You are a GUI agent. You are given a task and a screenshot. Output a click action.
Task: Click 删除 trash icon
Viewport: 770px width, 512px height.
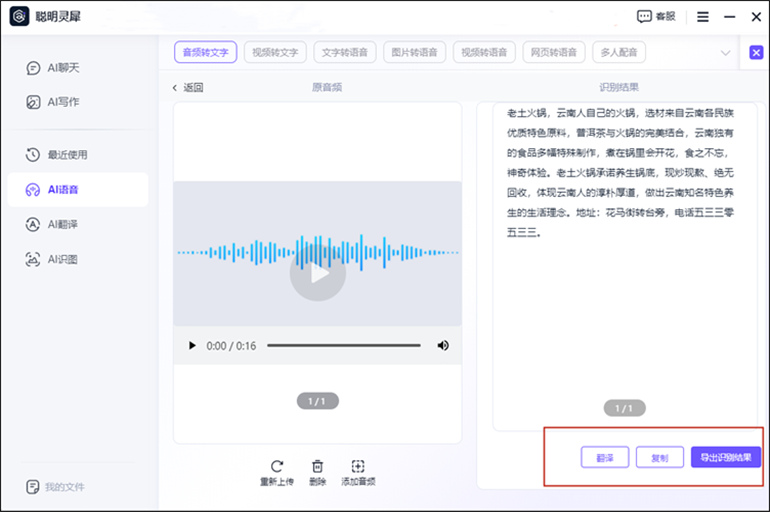(318, 473)
